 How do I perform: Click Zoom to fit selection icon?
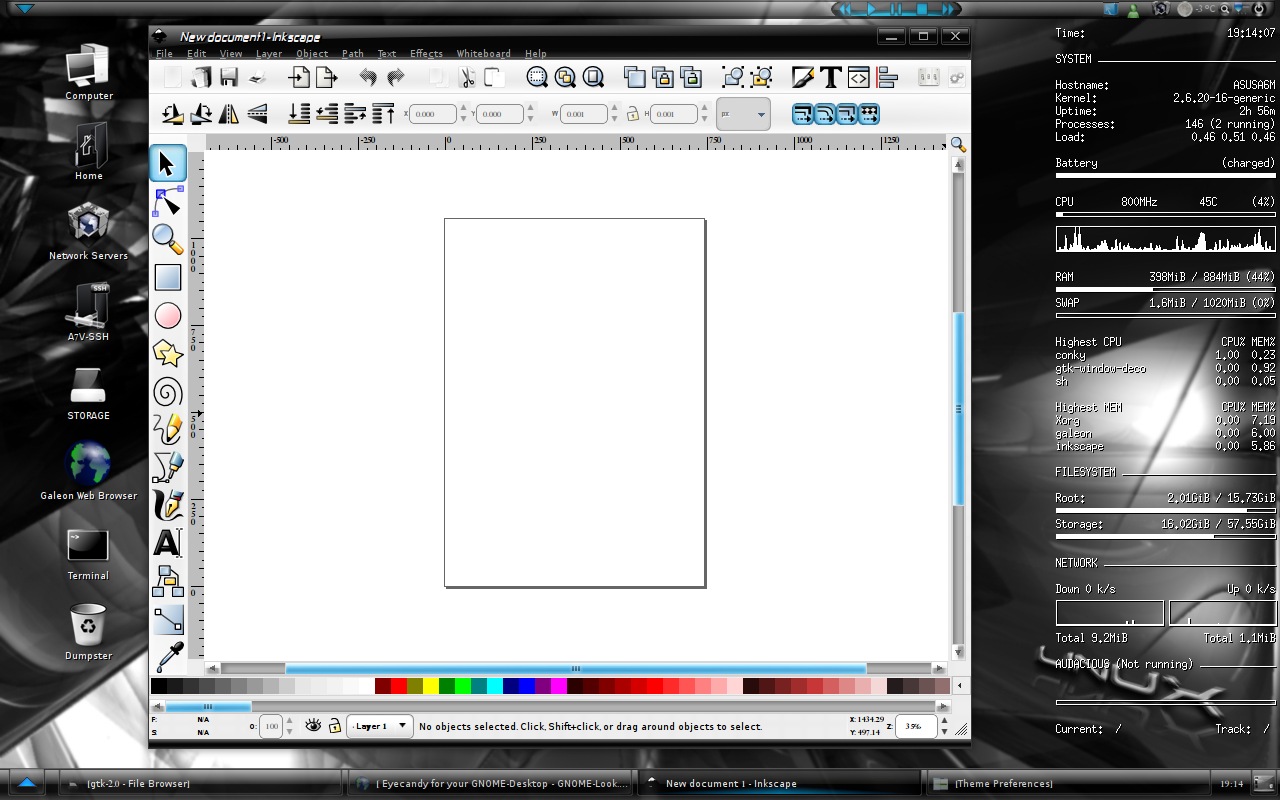[x=537, y=77]
